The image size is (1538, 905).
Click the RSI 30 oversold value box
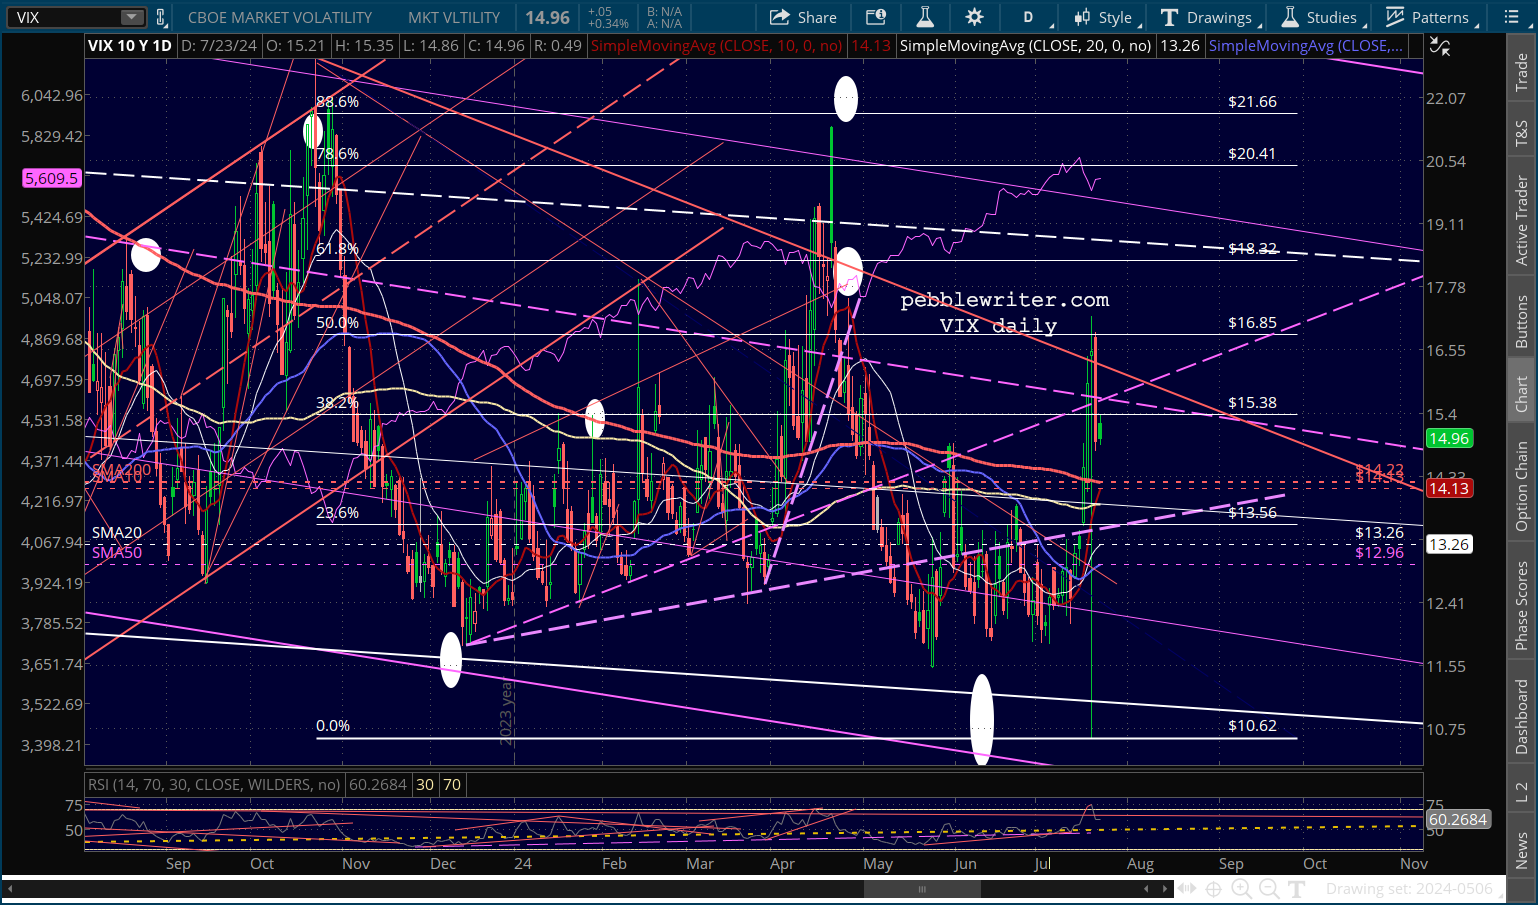[425, 785]
